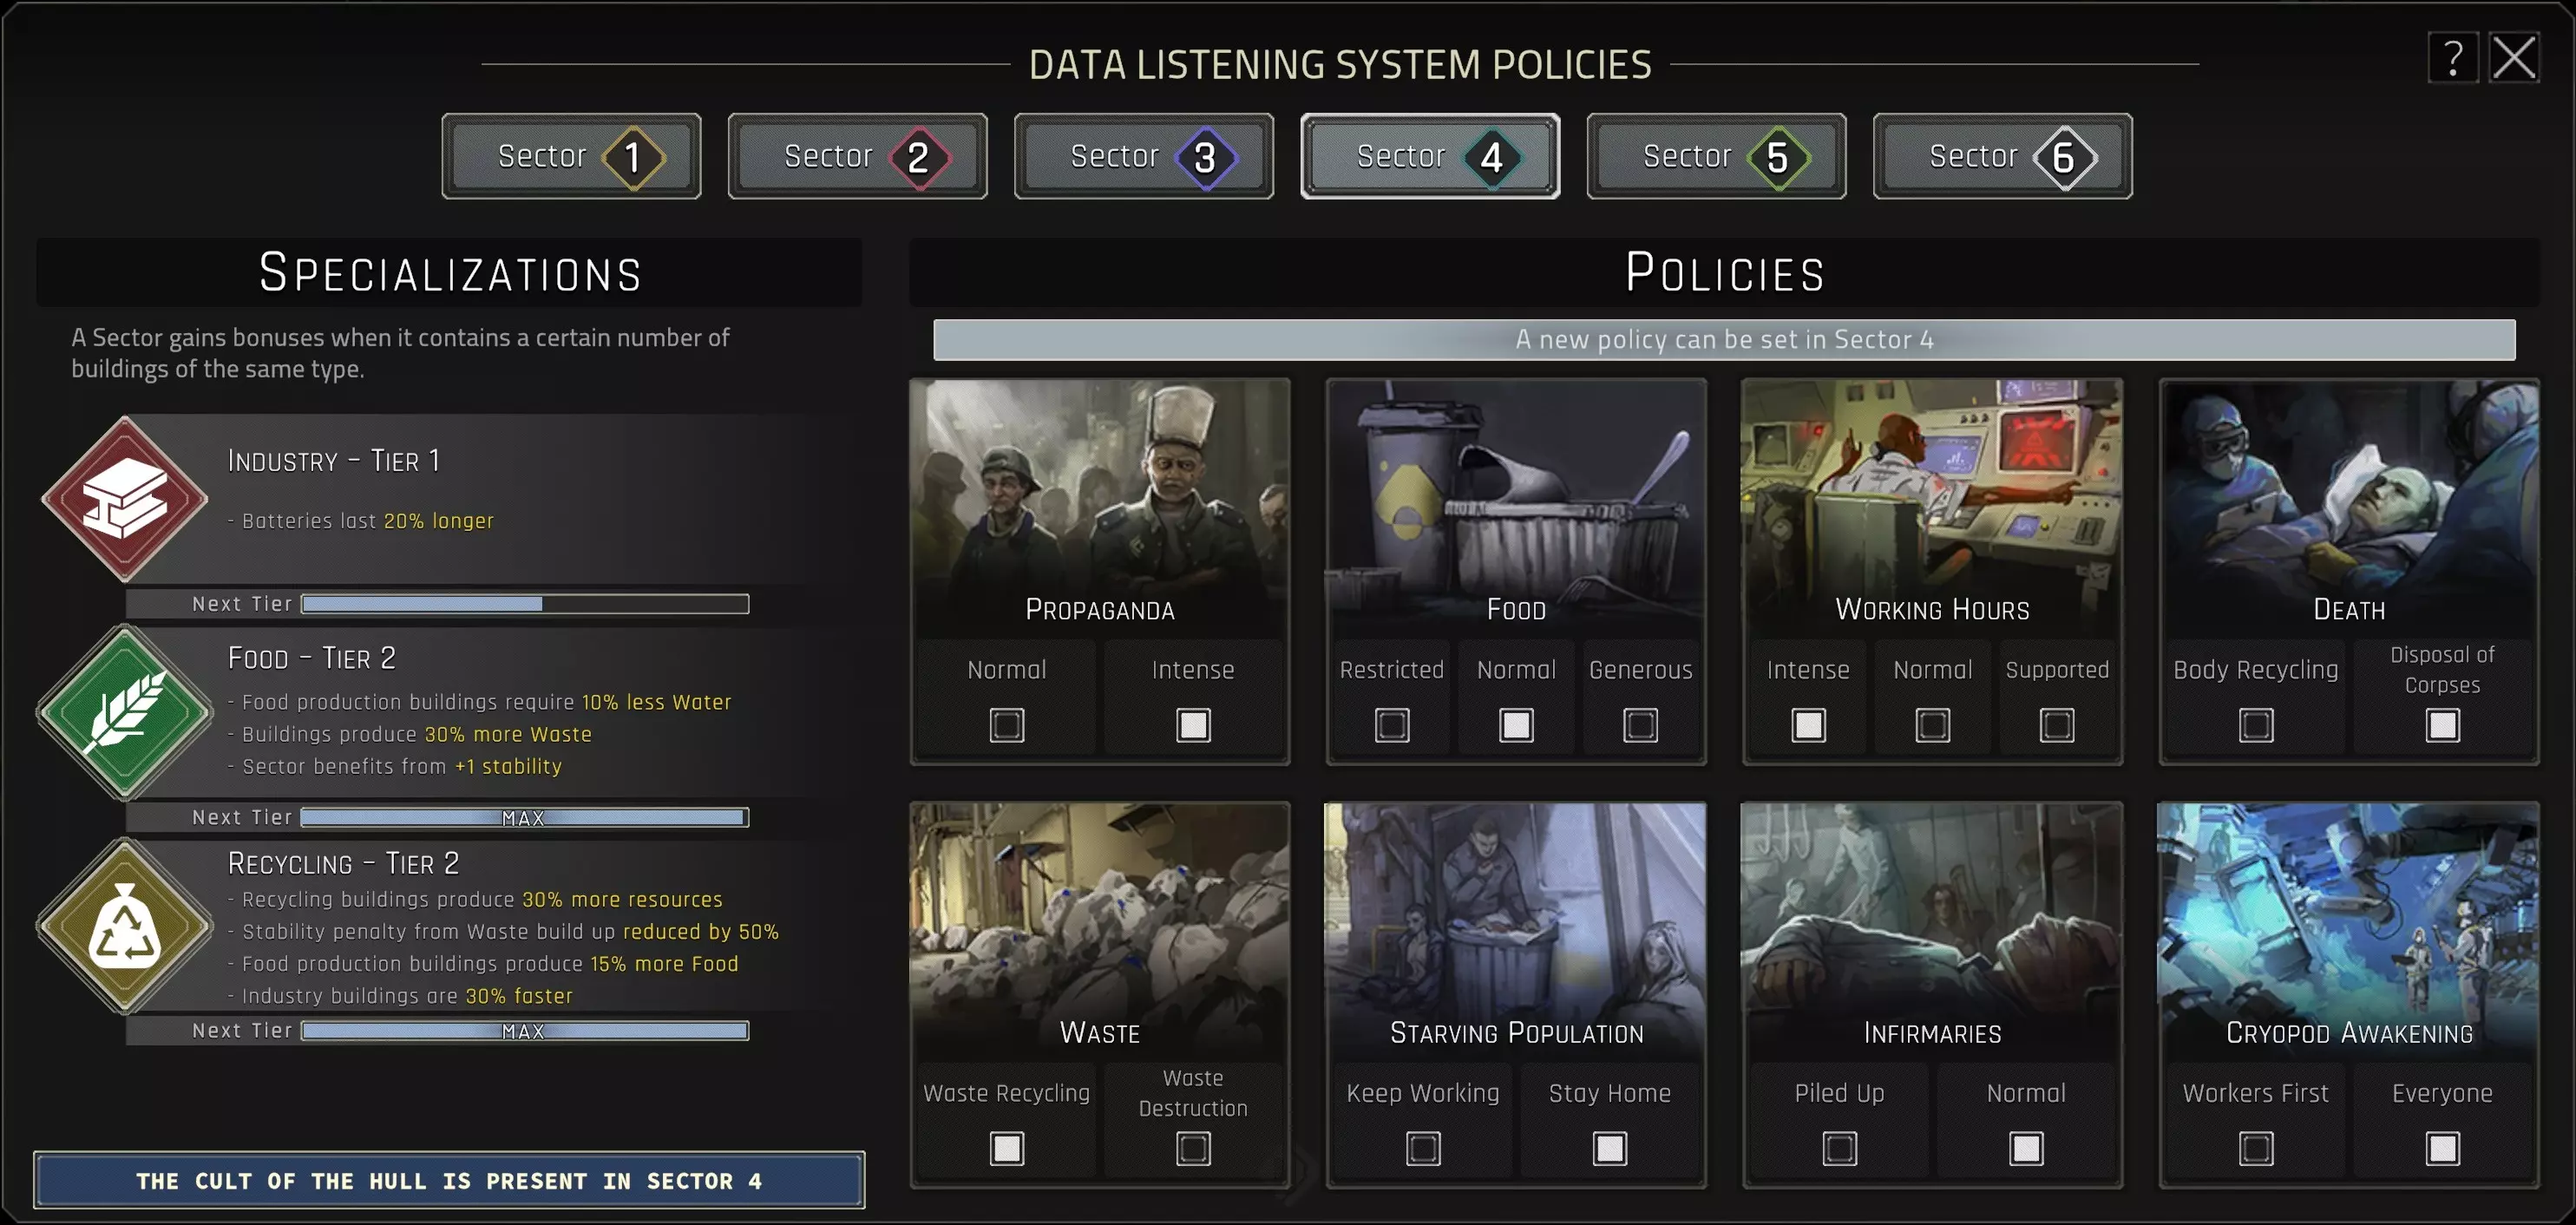Tick Waste Destruction checkbox
The image size is (2576, 1225).
tap(1192, 1148)
